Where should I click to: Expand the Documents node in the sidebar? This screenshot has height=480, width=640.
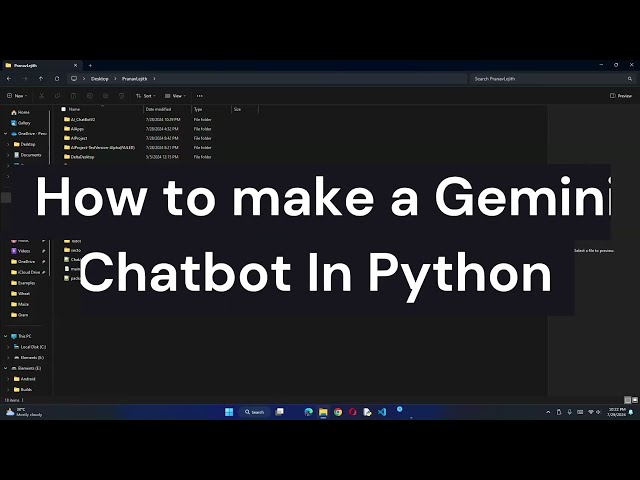pyautogui.click(x=8, y=155)
